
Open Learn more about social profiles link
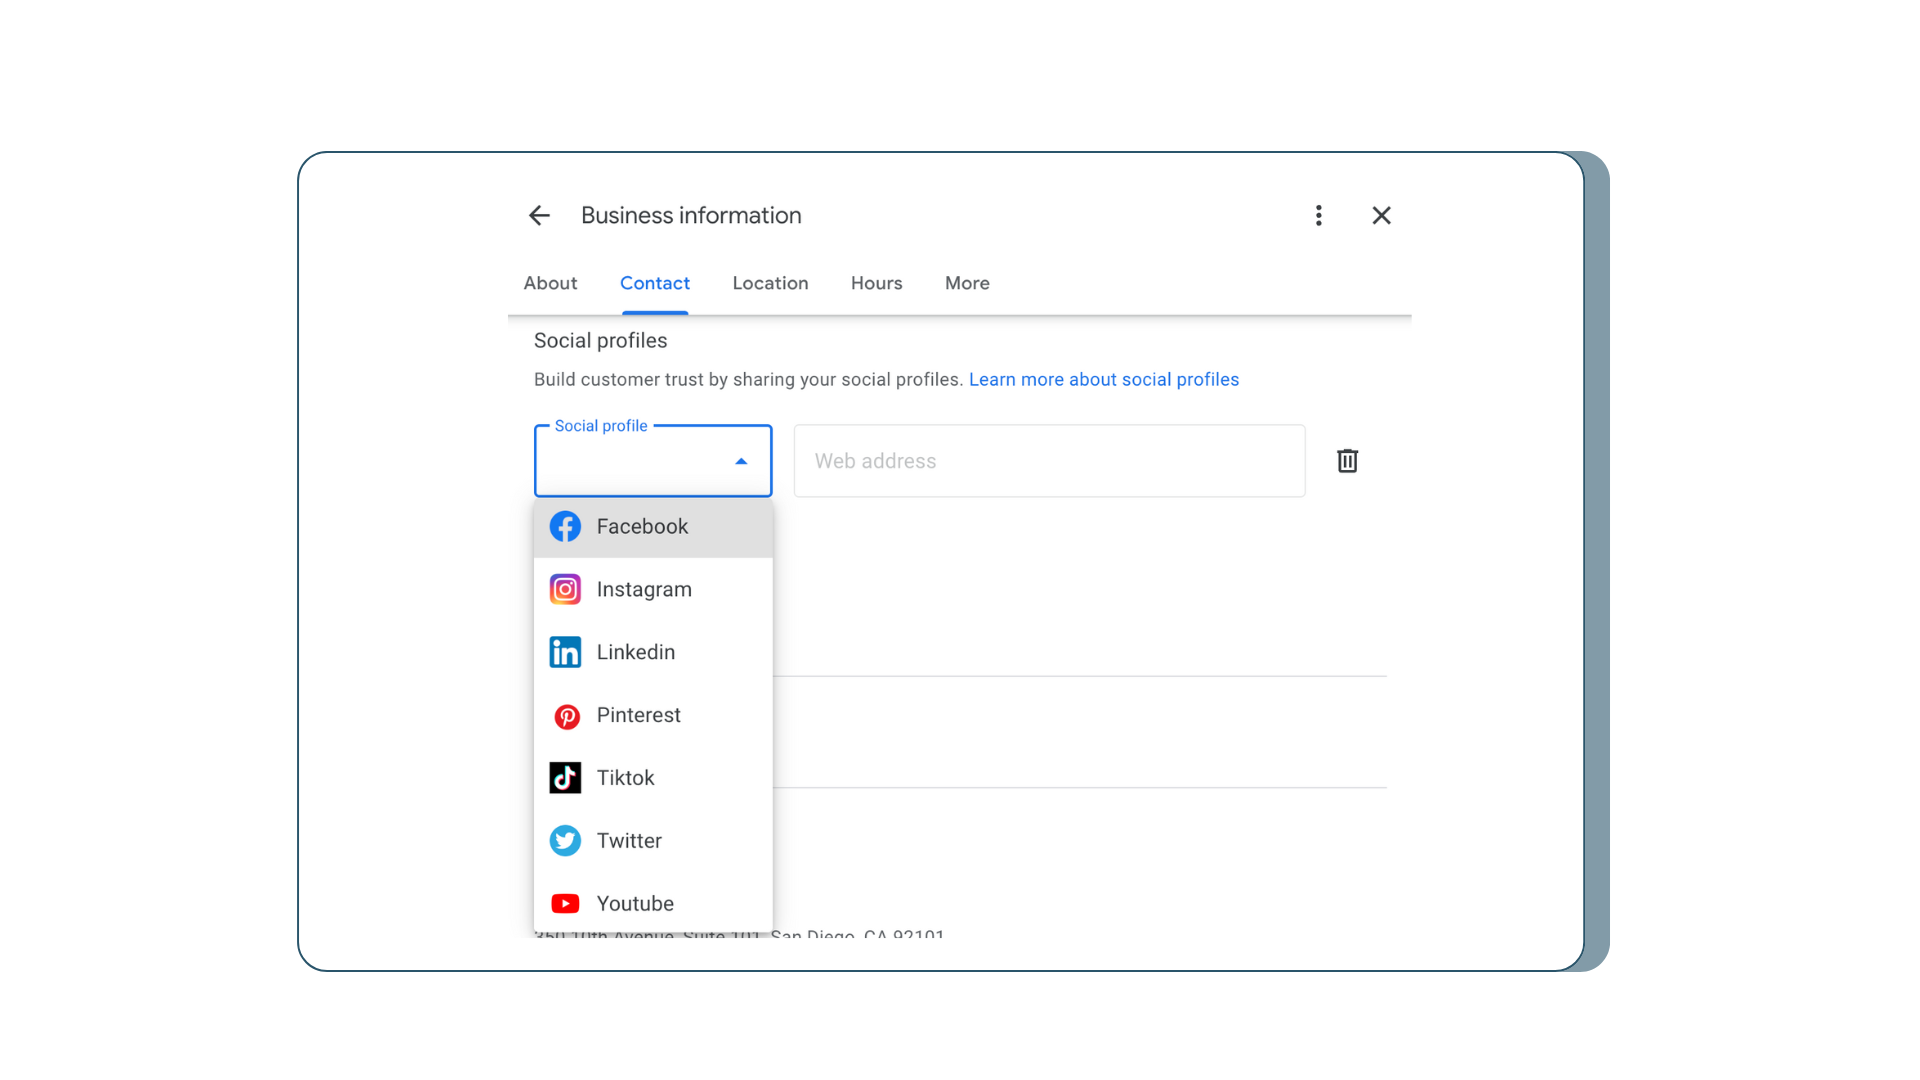click(1104, 380)
